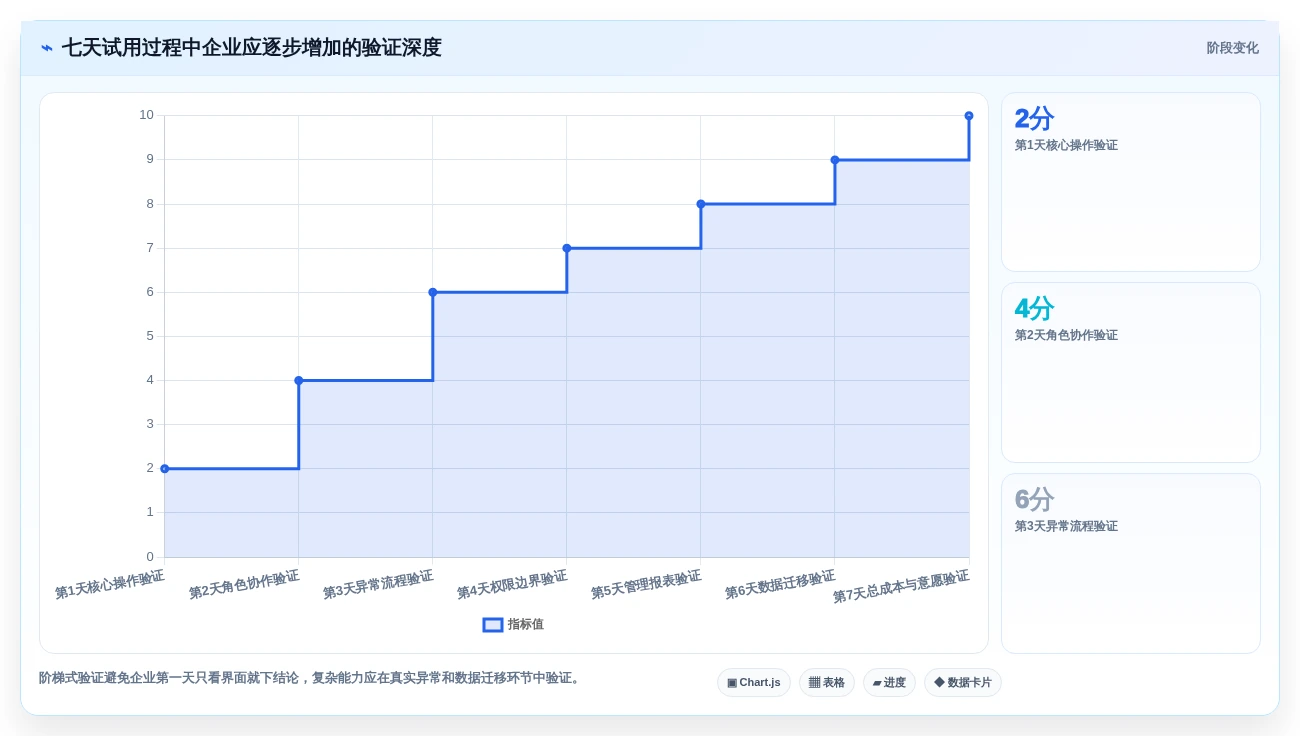Click x-axis label 第6天数据迁移验证
This screenshot has height=736, width=1300.
780,585
